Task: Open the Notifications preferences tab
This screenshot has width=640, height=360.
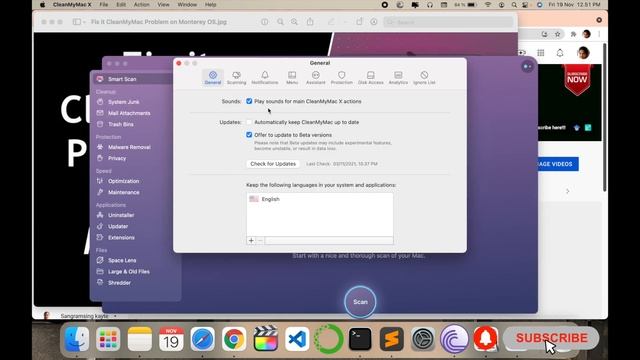Action: (x=264, y=77)
